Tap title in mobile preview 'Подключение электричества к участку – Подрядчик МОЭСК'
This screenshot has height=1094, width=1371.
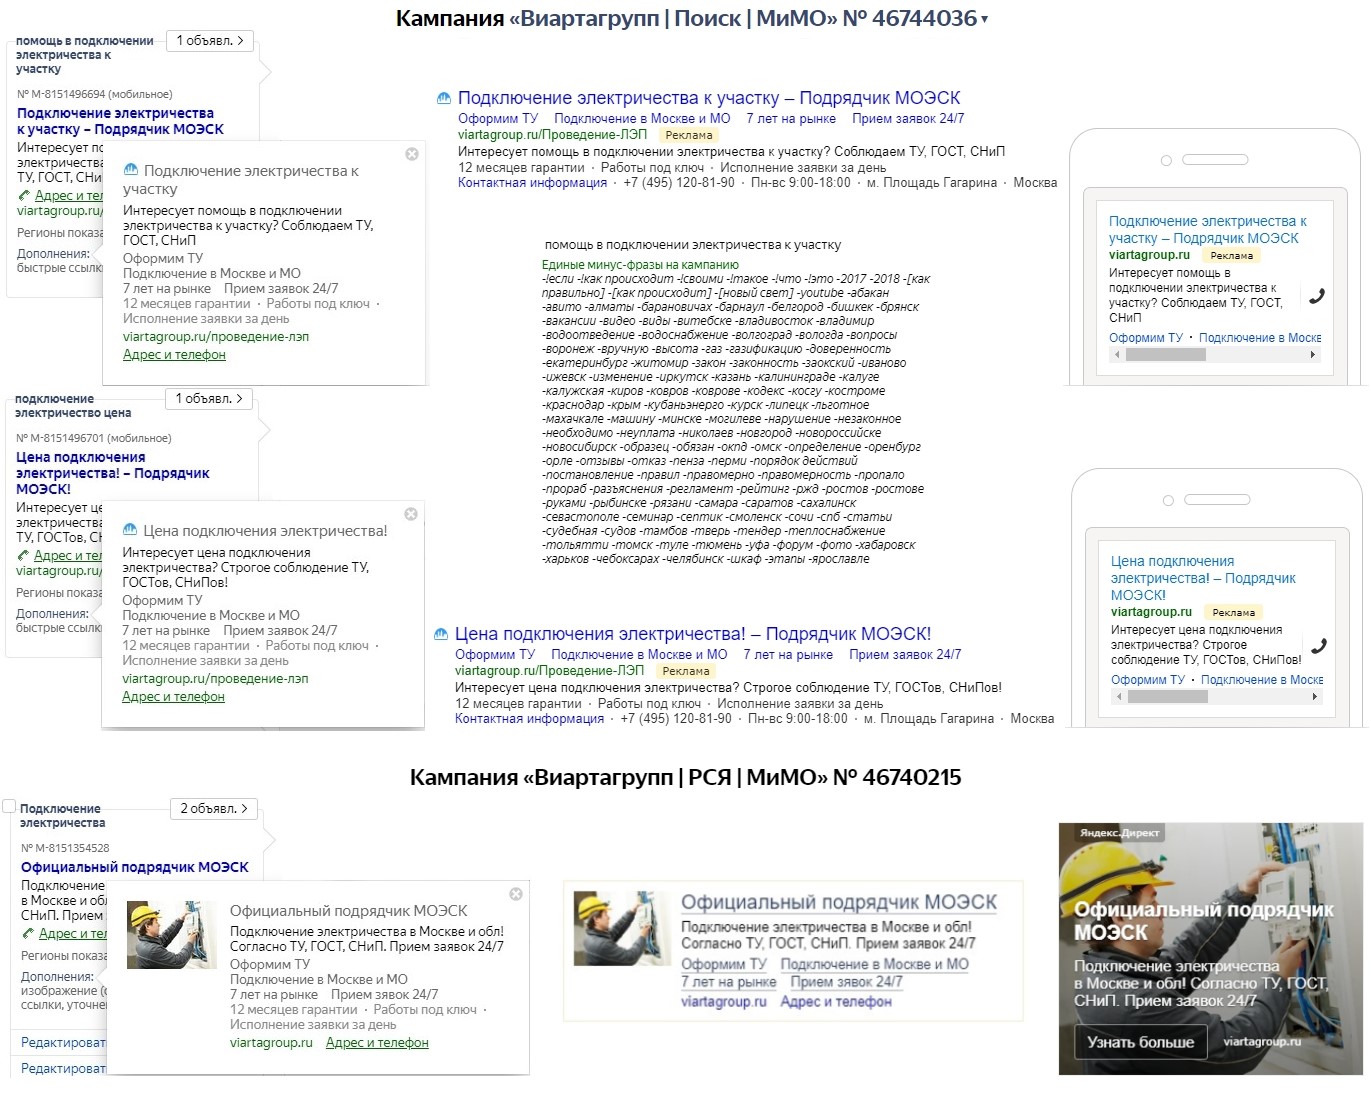(x=1208, y=230)
